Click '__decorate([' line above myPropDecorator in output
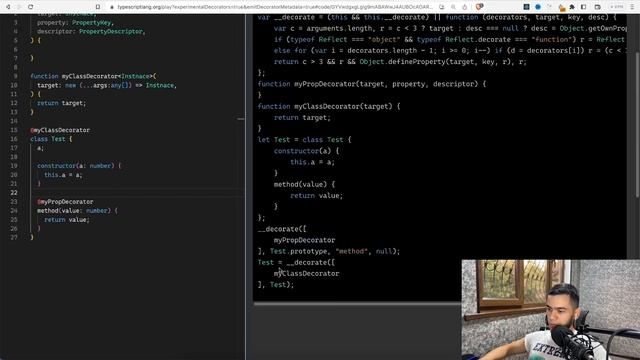The image size is (640, 360). (282, 229)
